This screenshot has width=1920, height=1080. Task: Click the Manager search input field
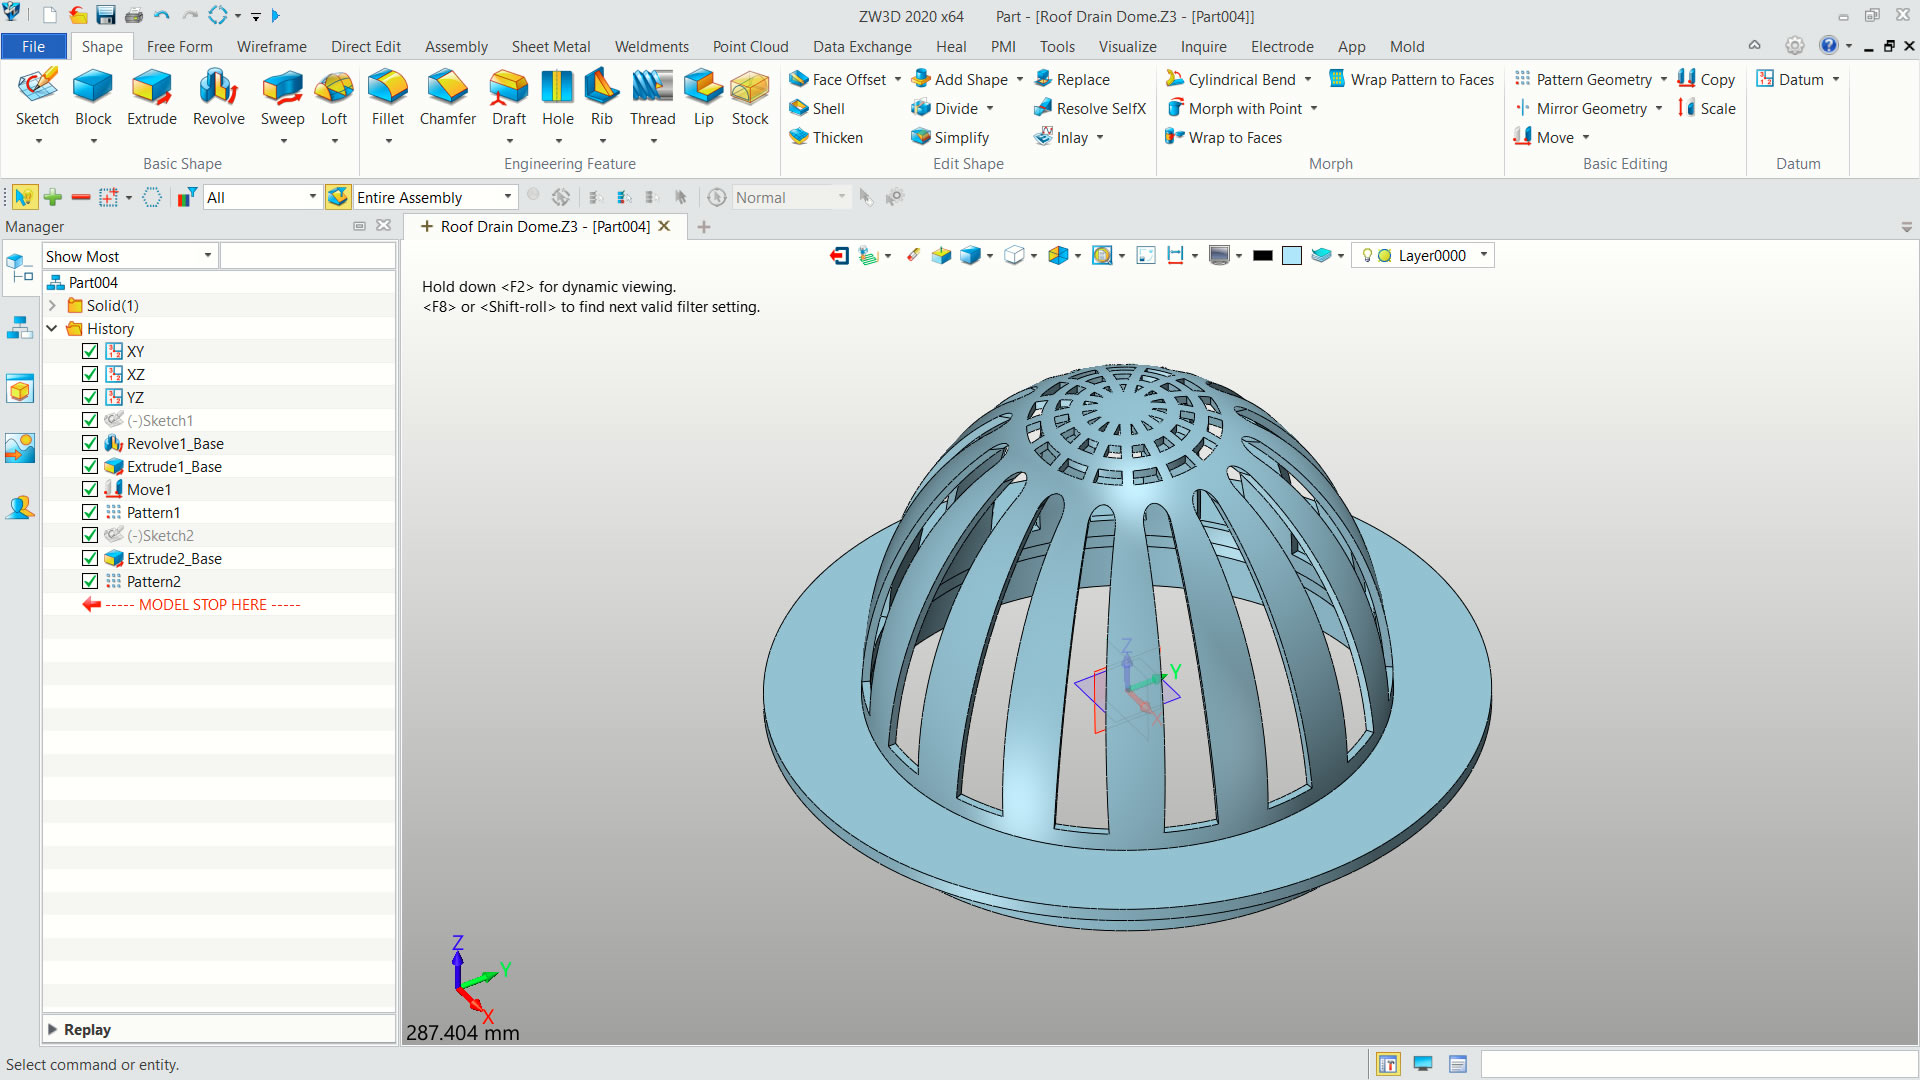click(307, 257)
